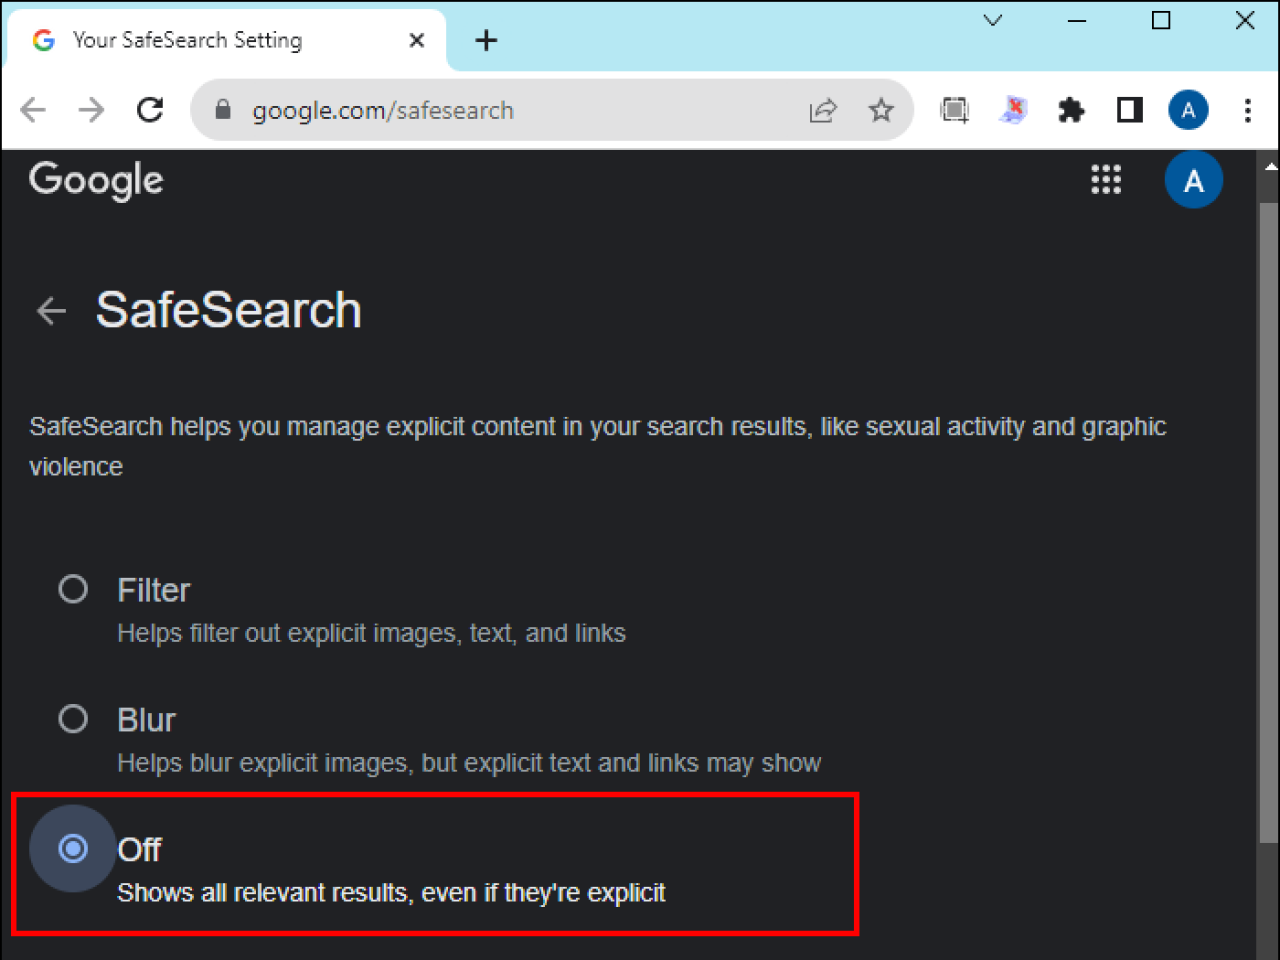Turn SafeSearch Off

(72, 848)
